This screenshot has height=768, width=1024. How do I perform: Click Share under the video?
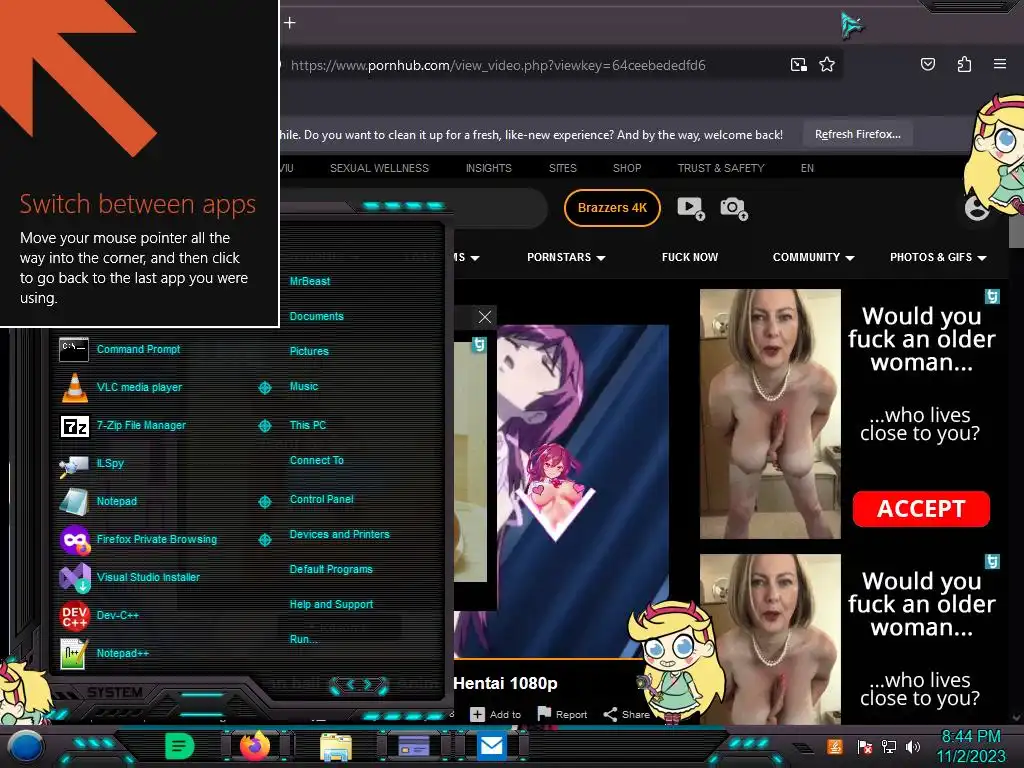(626, 714)
